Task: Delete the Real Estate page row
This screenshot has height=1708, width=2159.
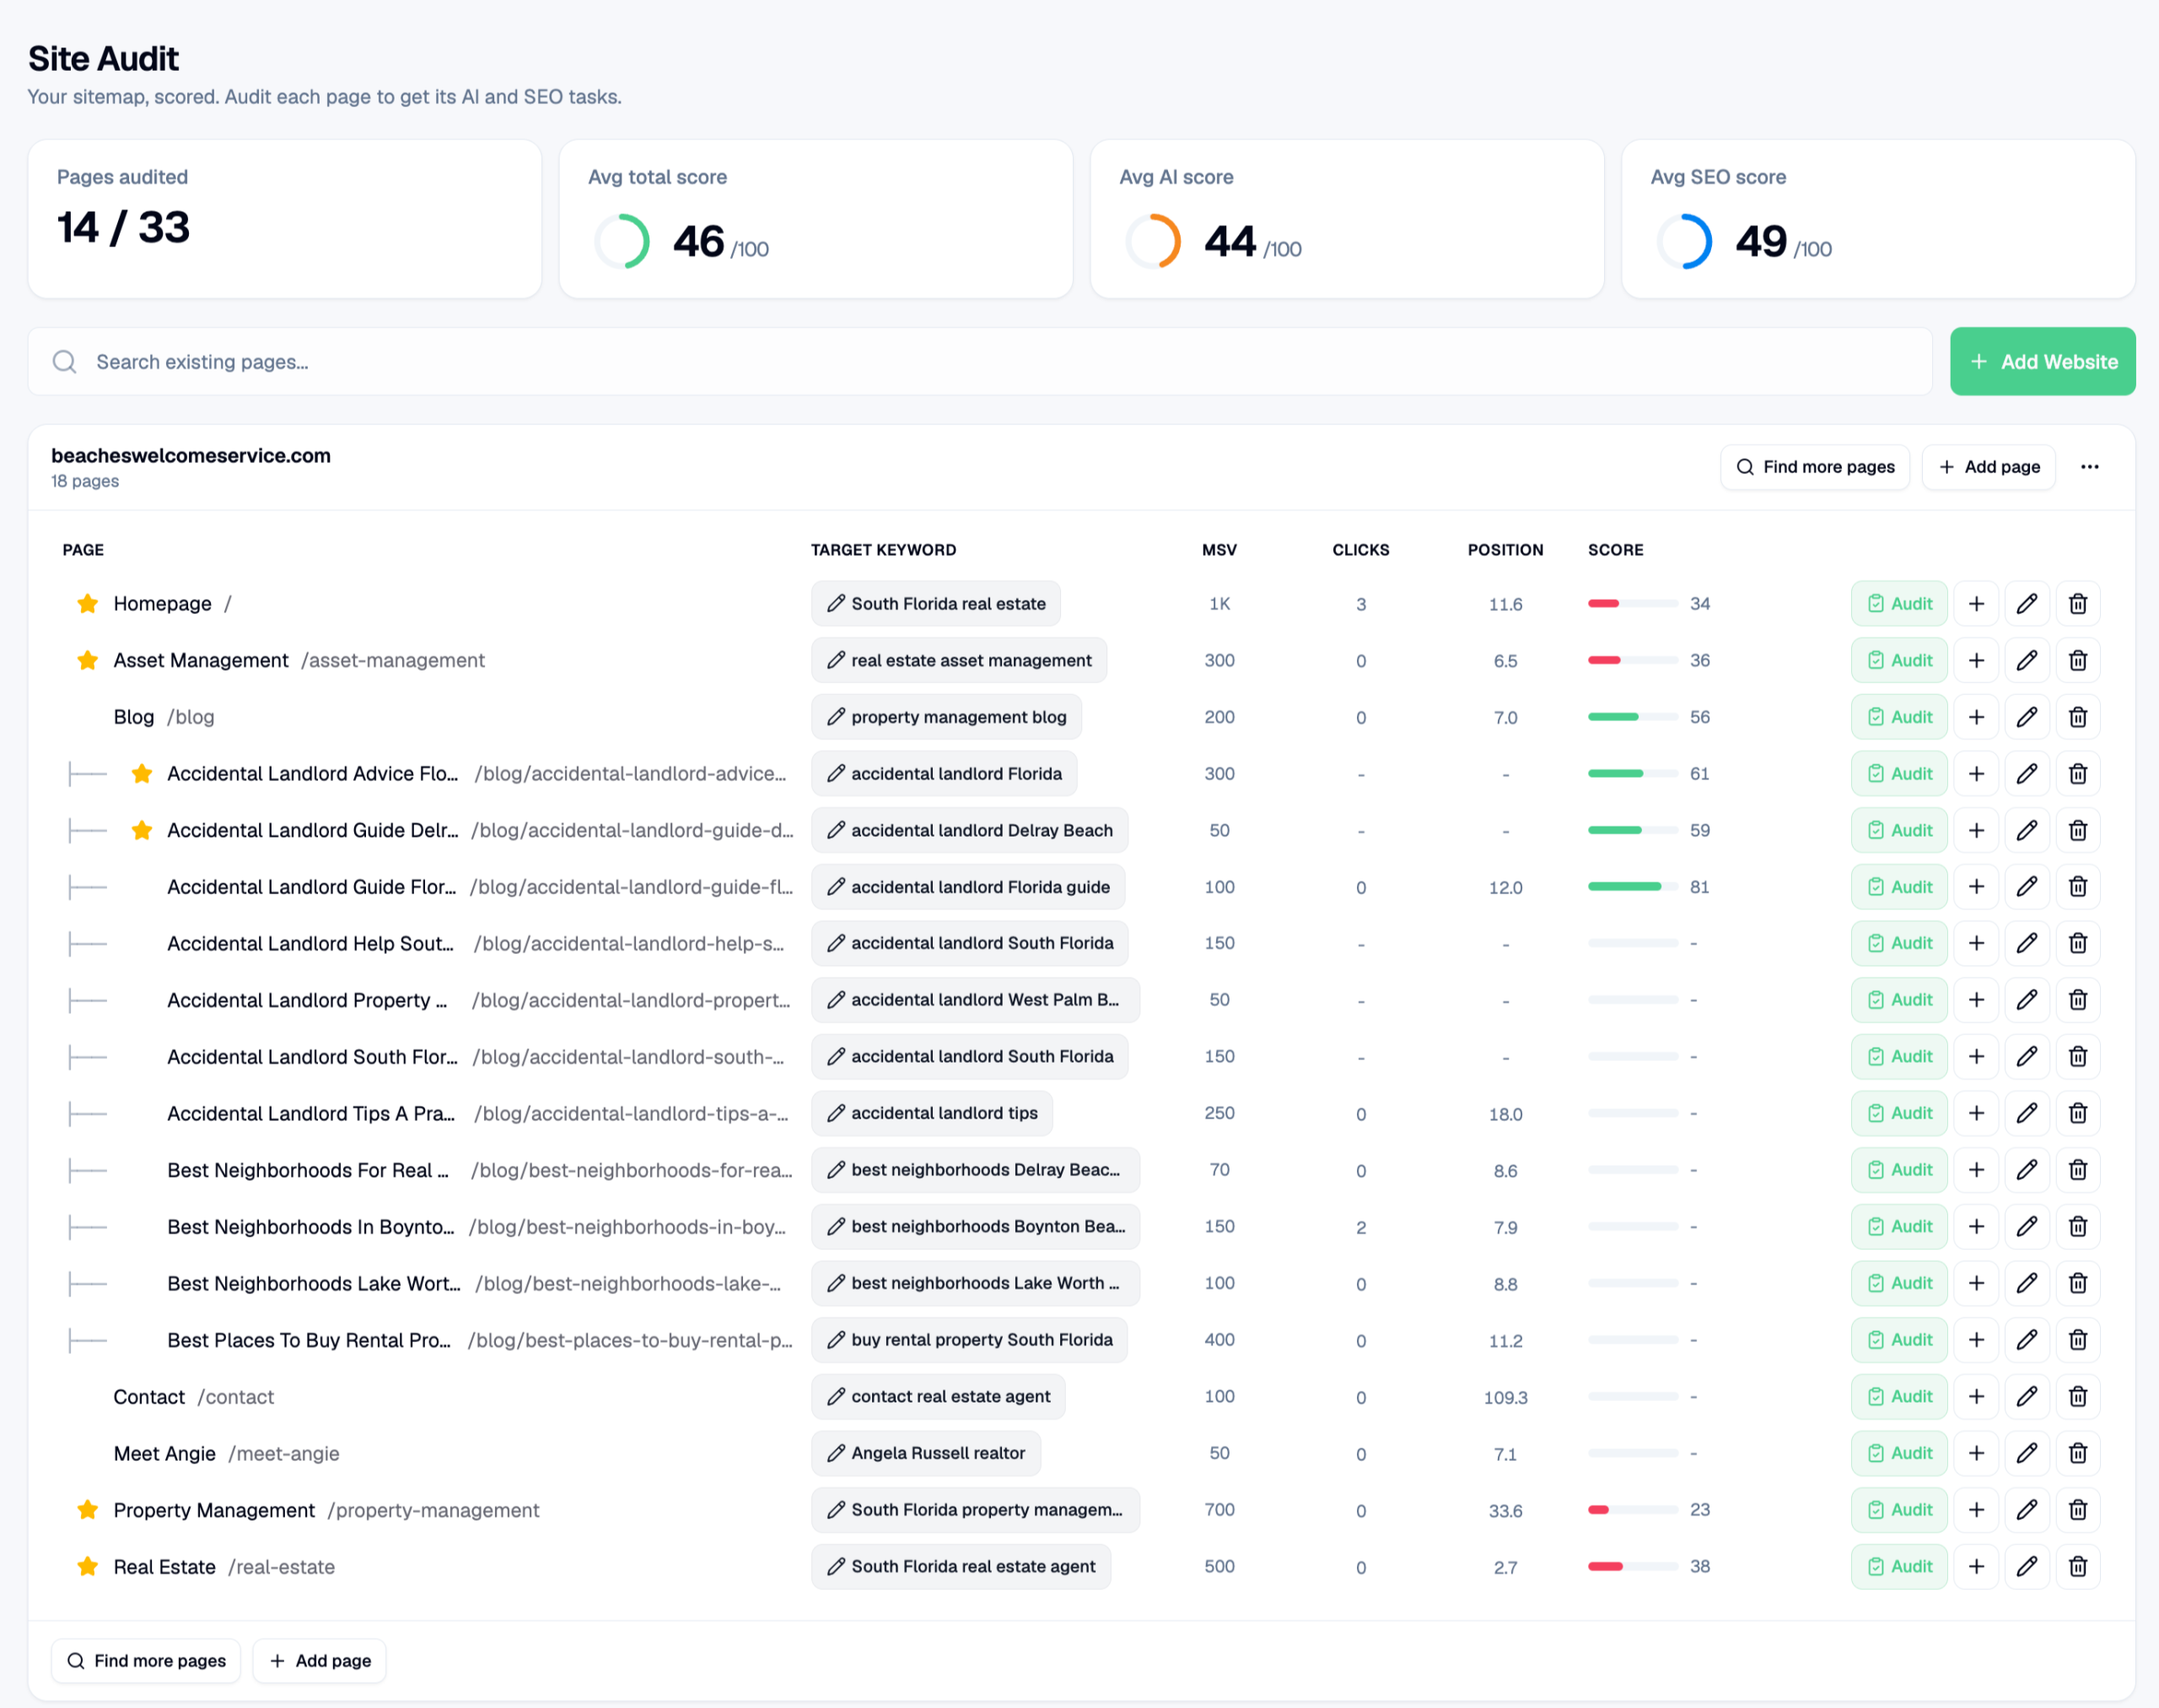Action: [2077, 1566]
